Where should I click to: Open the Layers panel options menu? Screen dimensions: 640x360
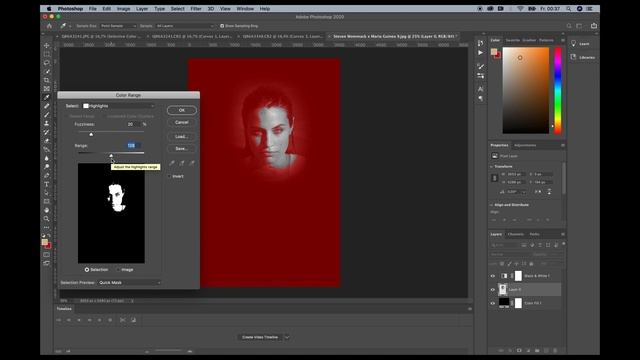click(563, 234)
